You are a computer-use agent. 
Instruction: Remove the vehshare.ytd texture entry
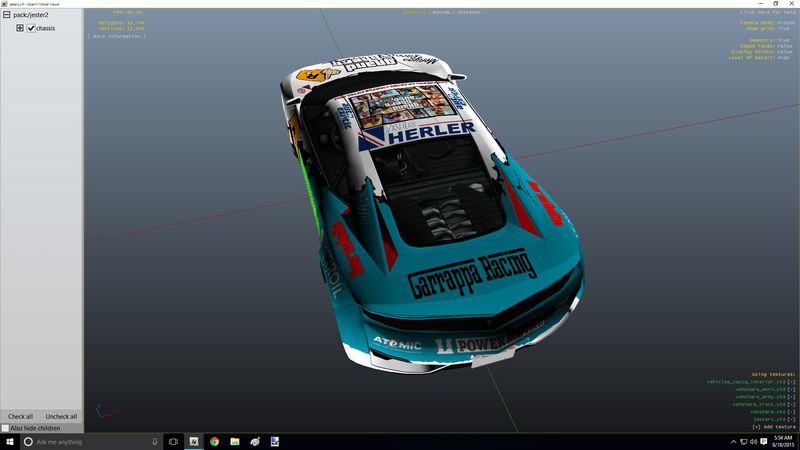pyautogui.click(x=791, y=411)
